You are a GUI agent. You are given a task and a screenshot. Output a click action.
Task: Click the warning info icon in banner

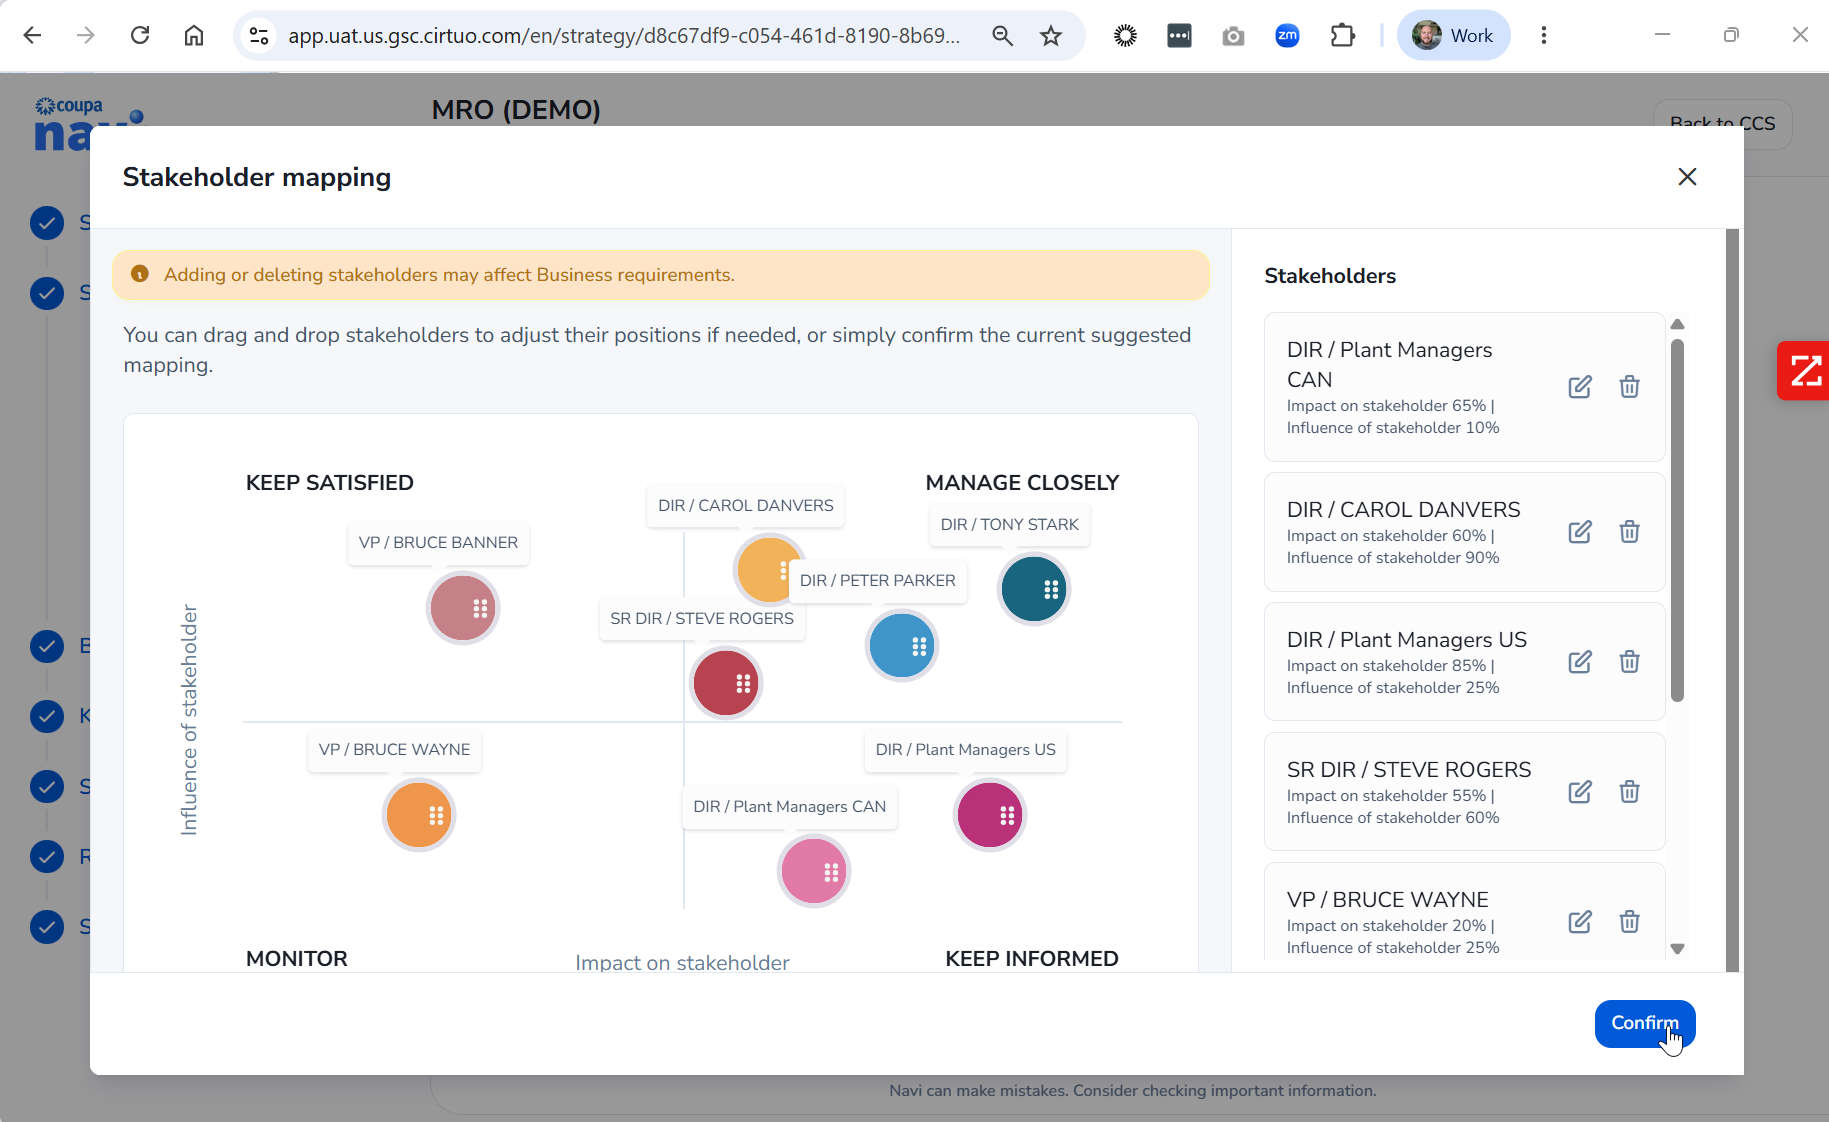click(x=140, y=274)
